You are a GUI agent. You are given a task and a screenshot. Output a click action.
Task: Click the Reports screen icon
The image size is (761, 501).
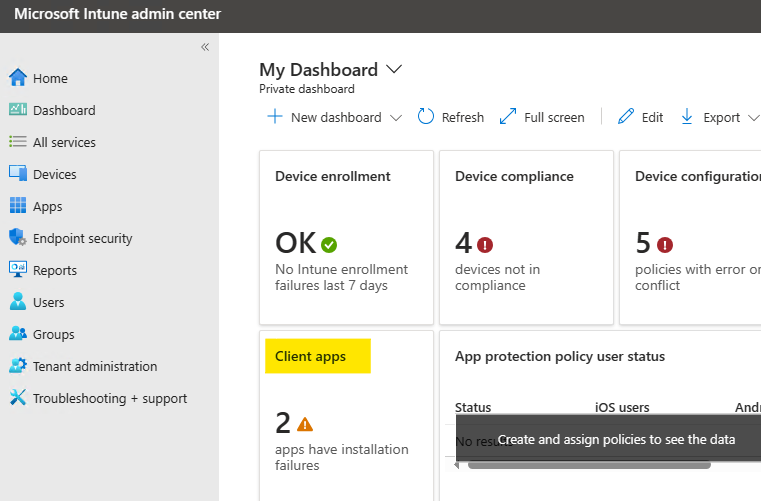(18, 269)
